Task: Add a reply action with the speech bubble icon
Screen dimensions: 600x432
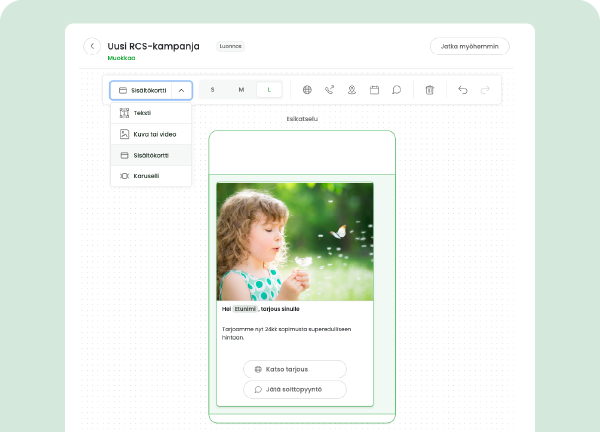Action: coord(396,90)
